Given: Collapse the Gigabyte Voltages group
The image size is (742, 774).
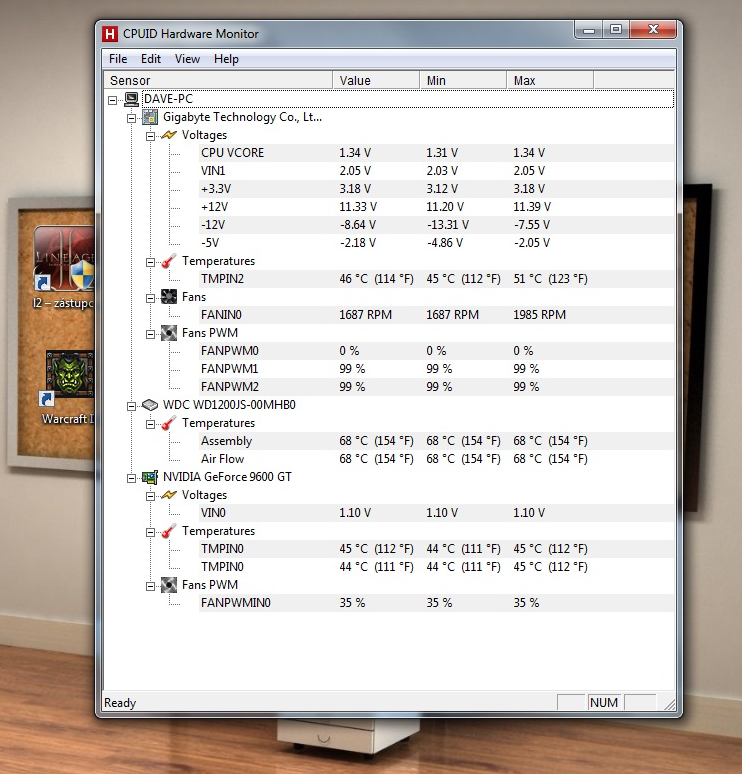Looking at the screenshot, I should 150,136.
